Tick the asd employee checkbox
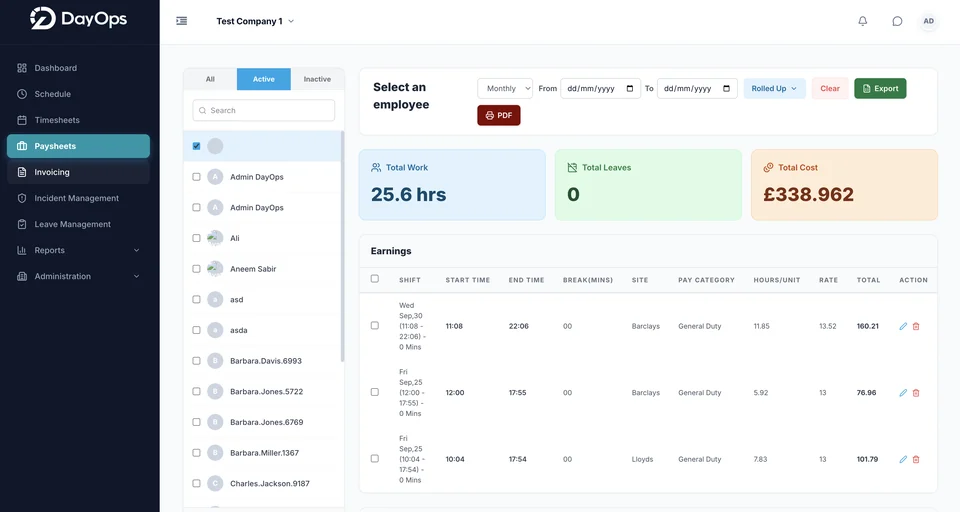The image size is (960, 512). pos(196,299)
